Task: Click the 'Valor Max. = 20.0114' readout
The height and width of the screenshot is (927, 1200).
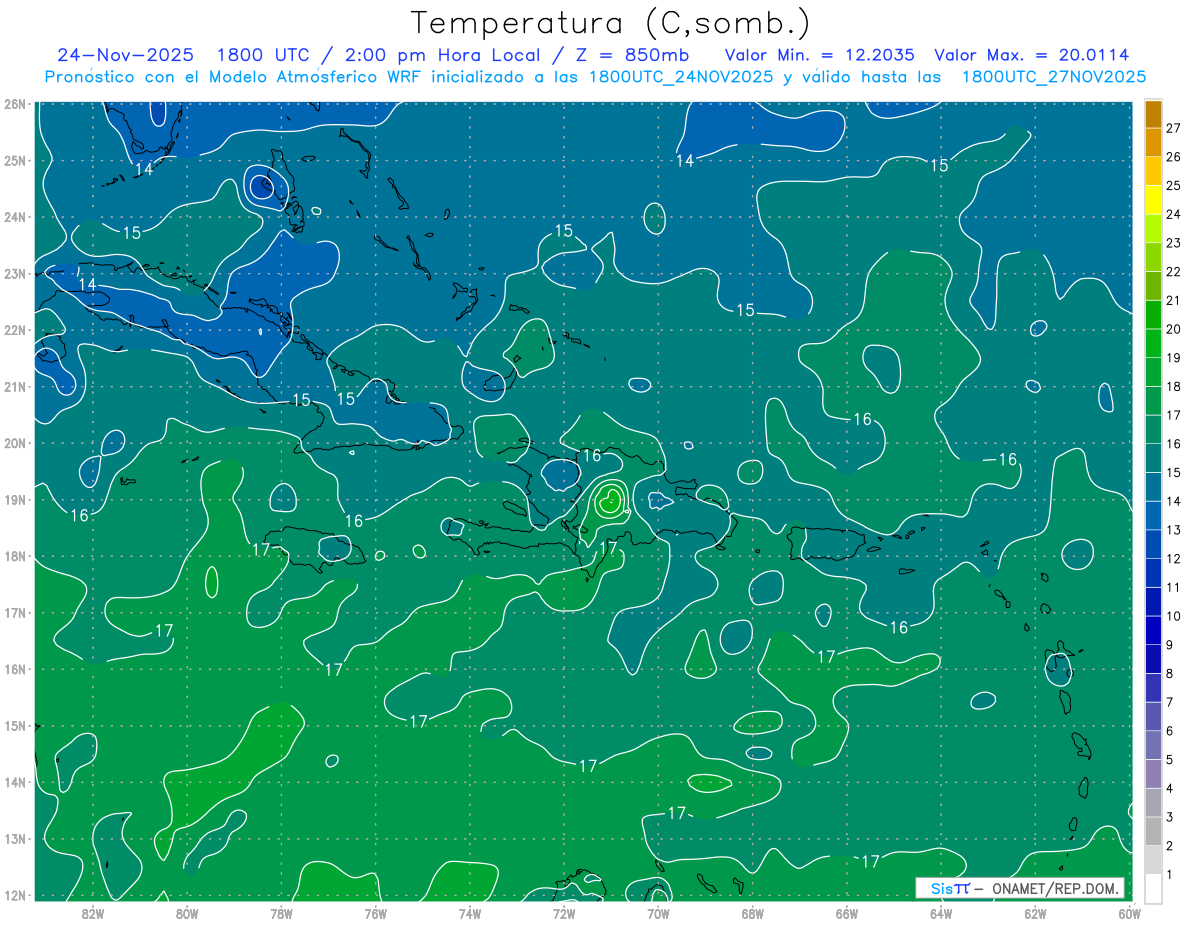Action: click(x=1032, y=55)
